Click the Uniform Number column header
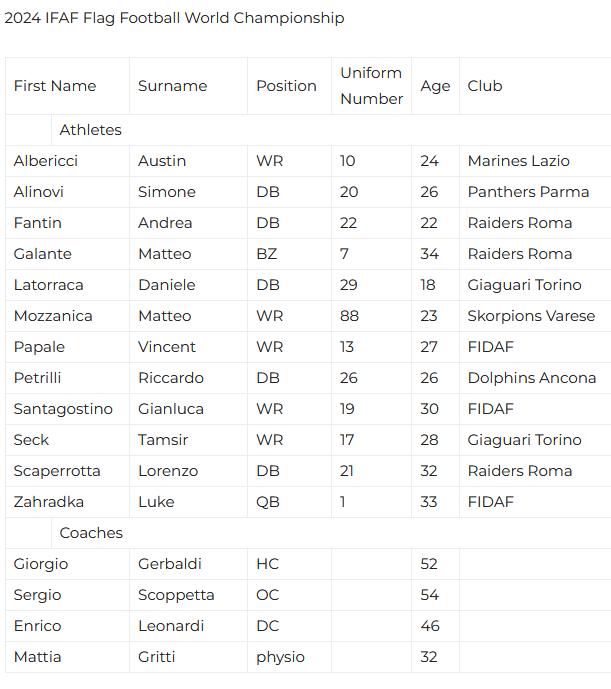The height and width of the screenshot is (689, 611). point(371,86)
